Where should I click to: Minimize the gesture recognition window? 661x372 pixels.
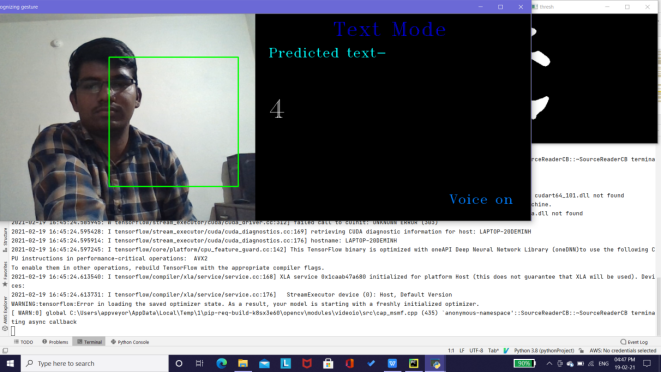click(x=481, y=7)
